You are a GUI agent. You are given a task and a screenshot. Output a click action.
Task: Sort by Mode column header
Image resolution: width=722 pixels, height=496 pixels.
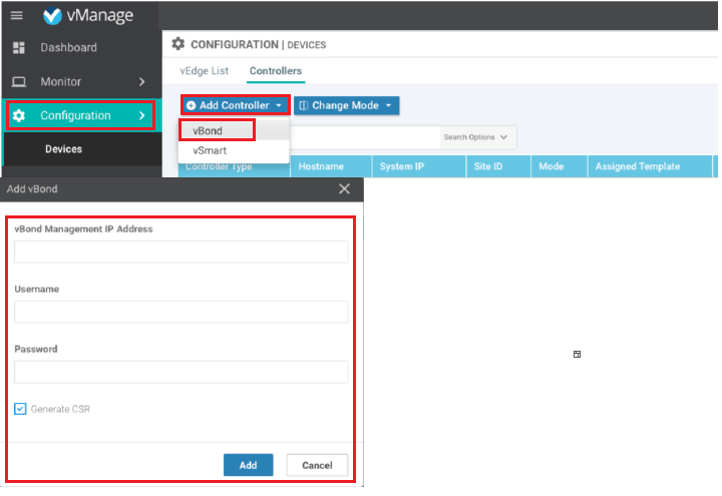click(559, 166)
